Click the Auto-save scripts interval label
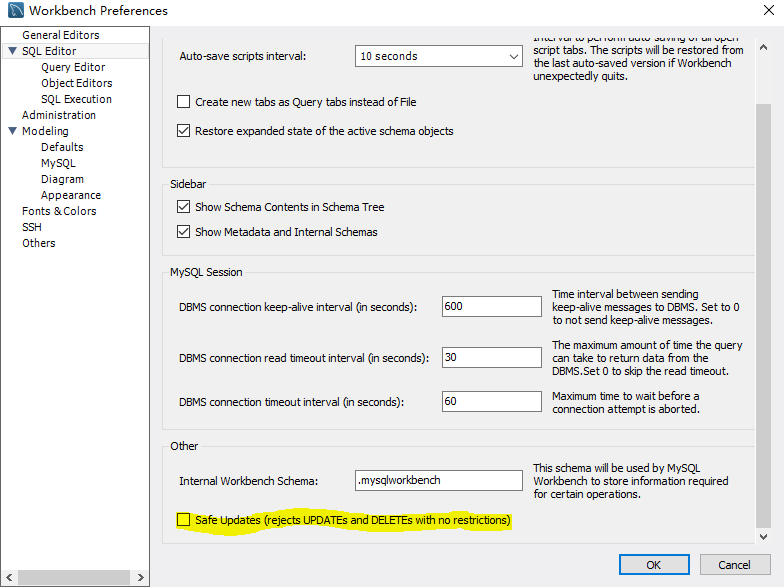Screen dimensions: 784x587 pos(242,56)
